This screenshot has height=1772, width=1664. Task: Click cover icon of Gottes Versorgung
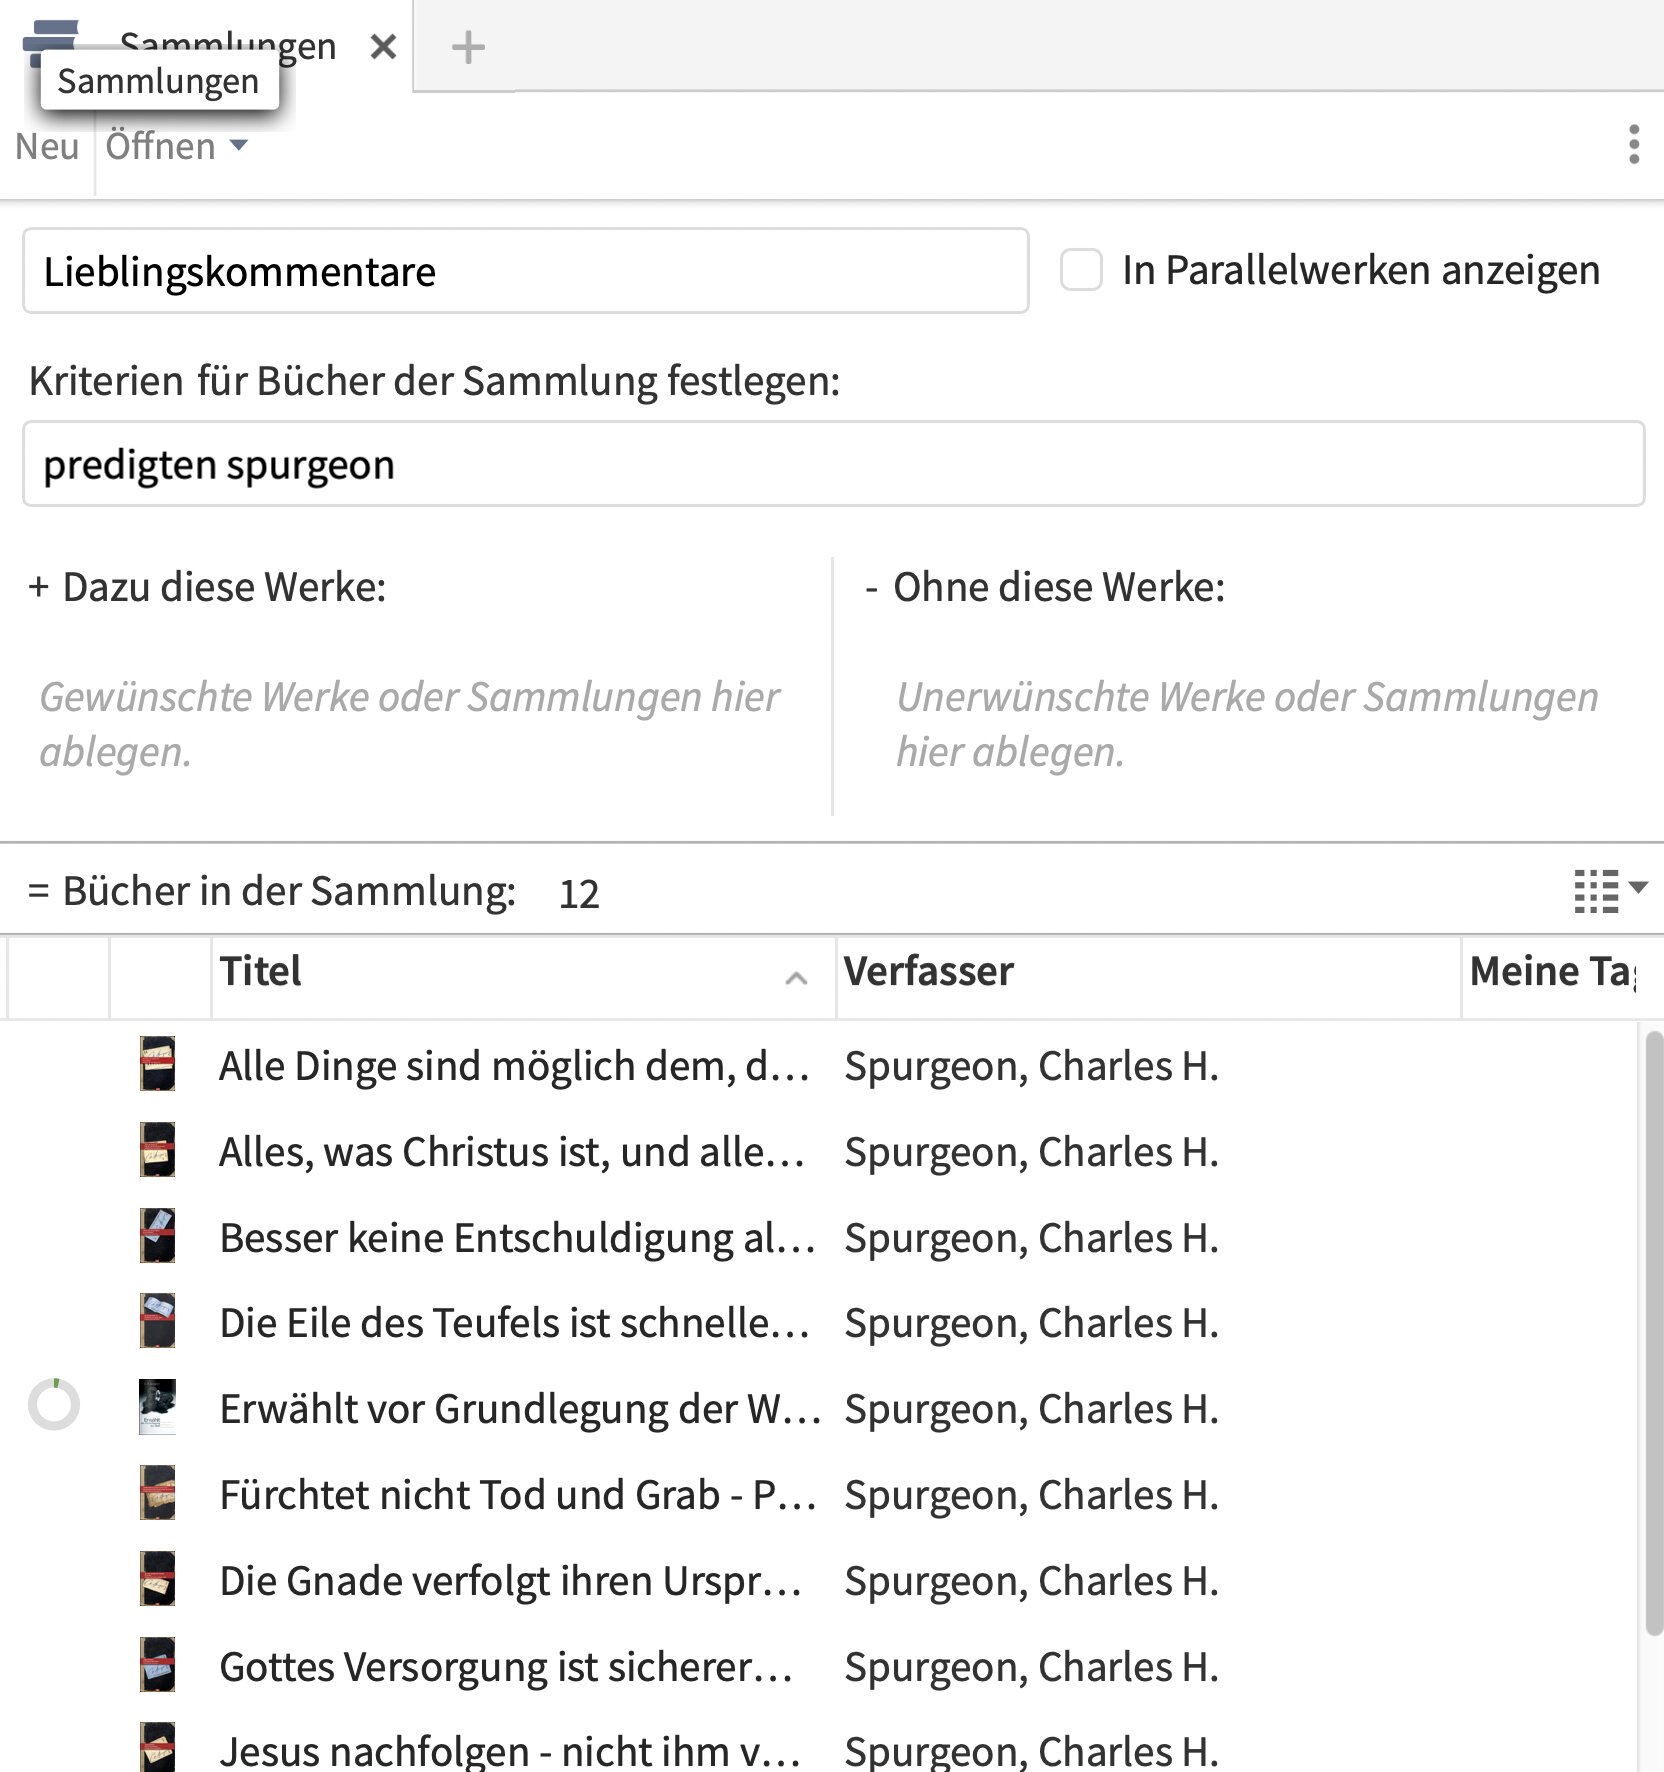click(x=158, y=1664)
